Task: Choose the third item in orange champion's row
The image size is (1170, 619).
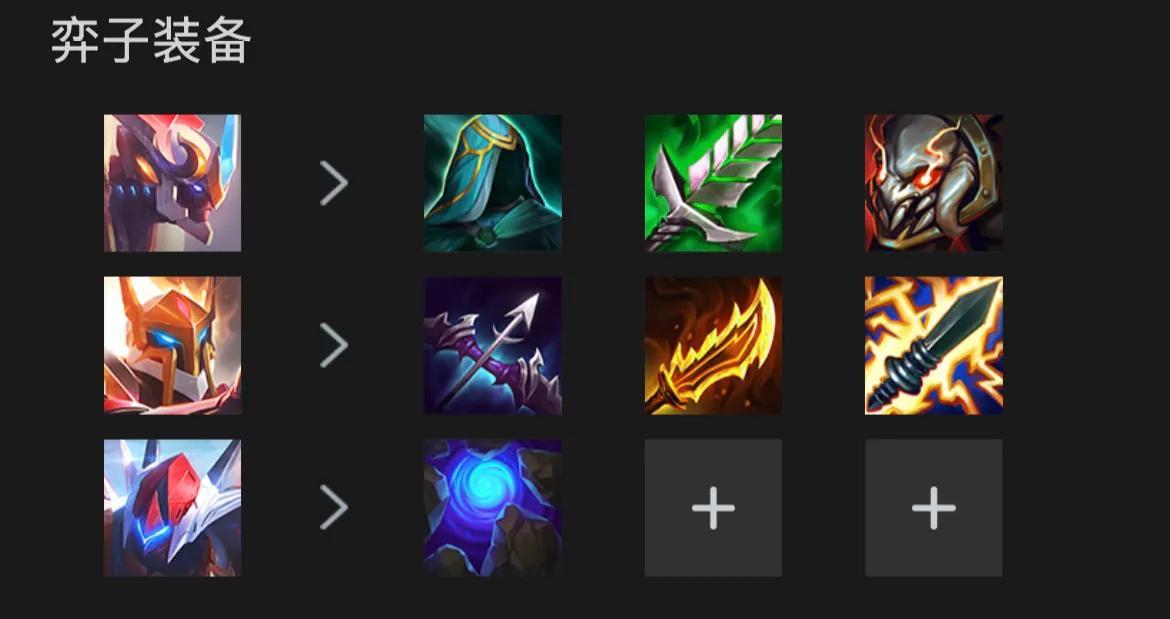Action: (x=933, y=345)
